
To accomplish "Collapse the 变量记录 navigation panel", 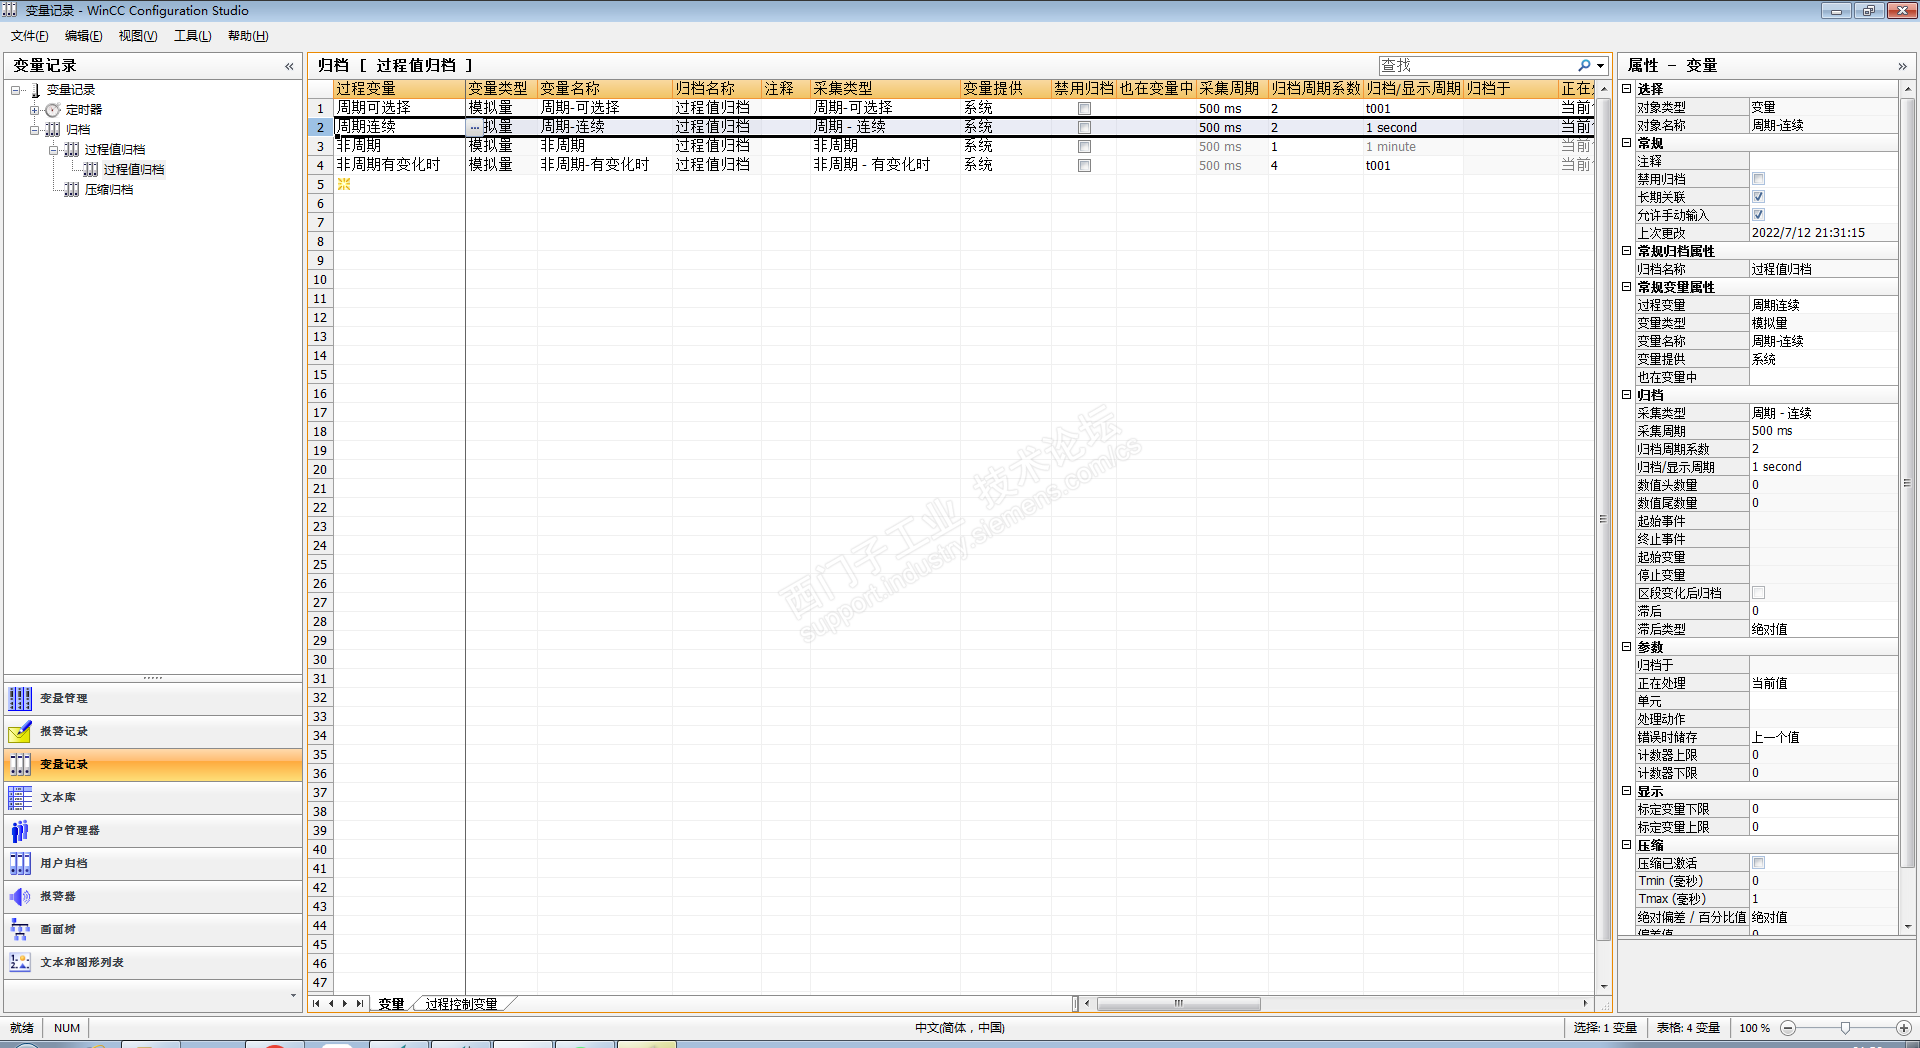I will [x=289, y=66].
